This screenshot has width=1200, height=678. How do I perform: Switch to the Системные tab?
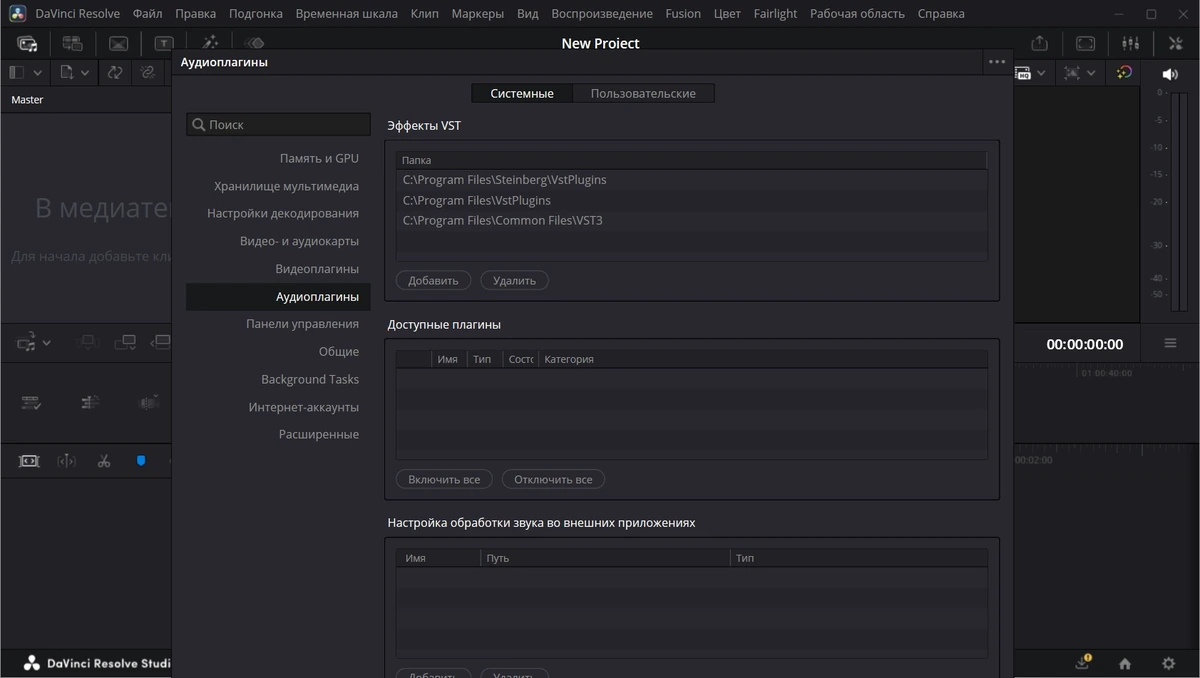[522, 93]
